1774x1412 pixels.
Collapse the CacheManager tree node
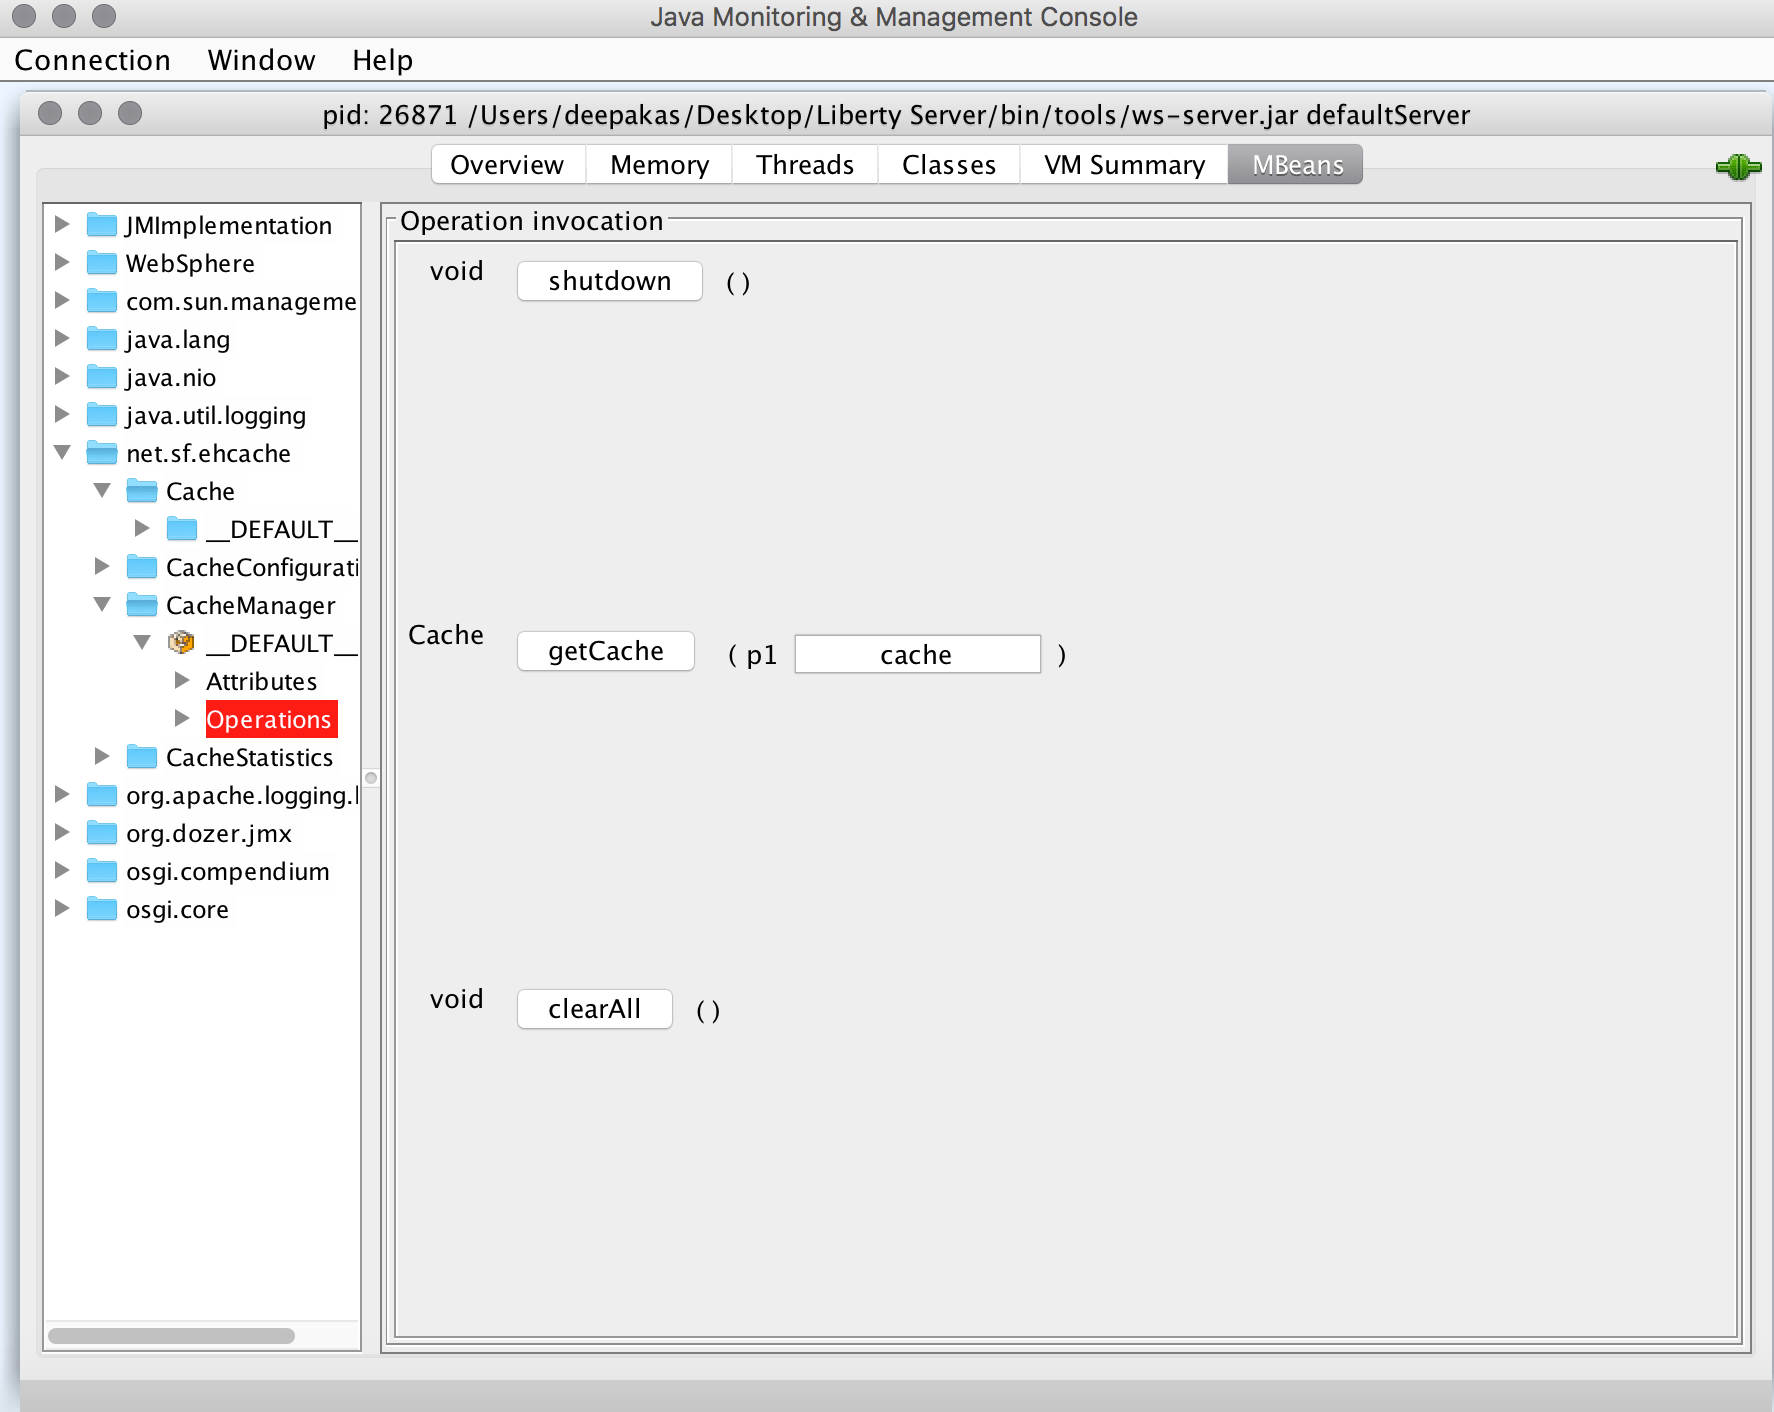click(x=102, y=604)
